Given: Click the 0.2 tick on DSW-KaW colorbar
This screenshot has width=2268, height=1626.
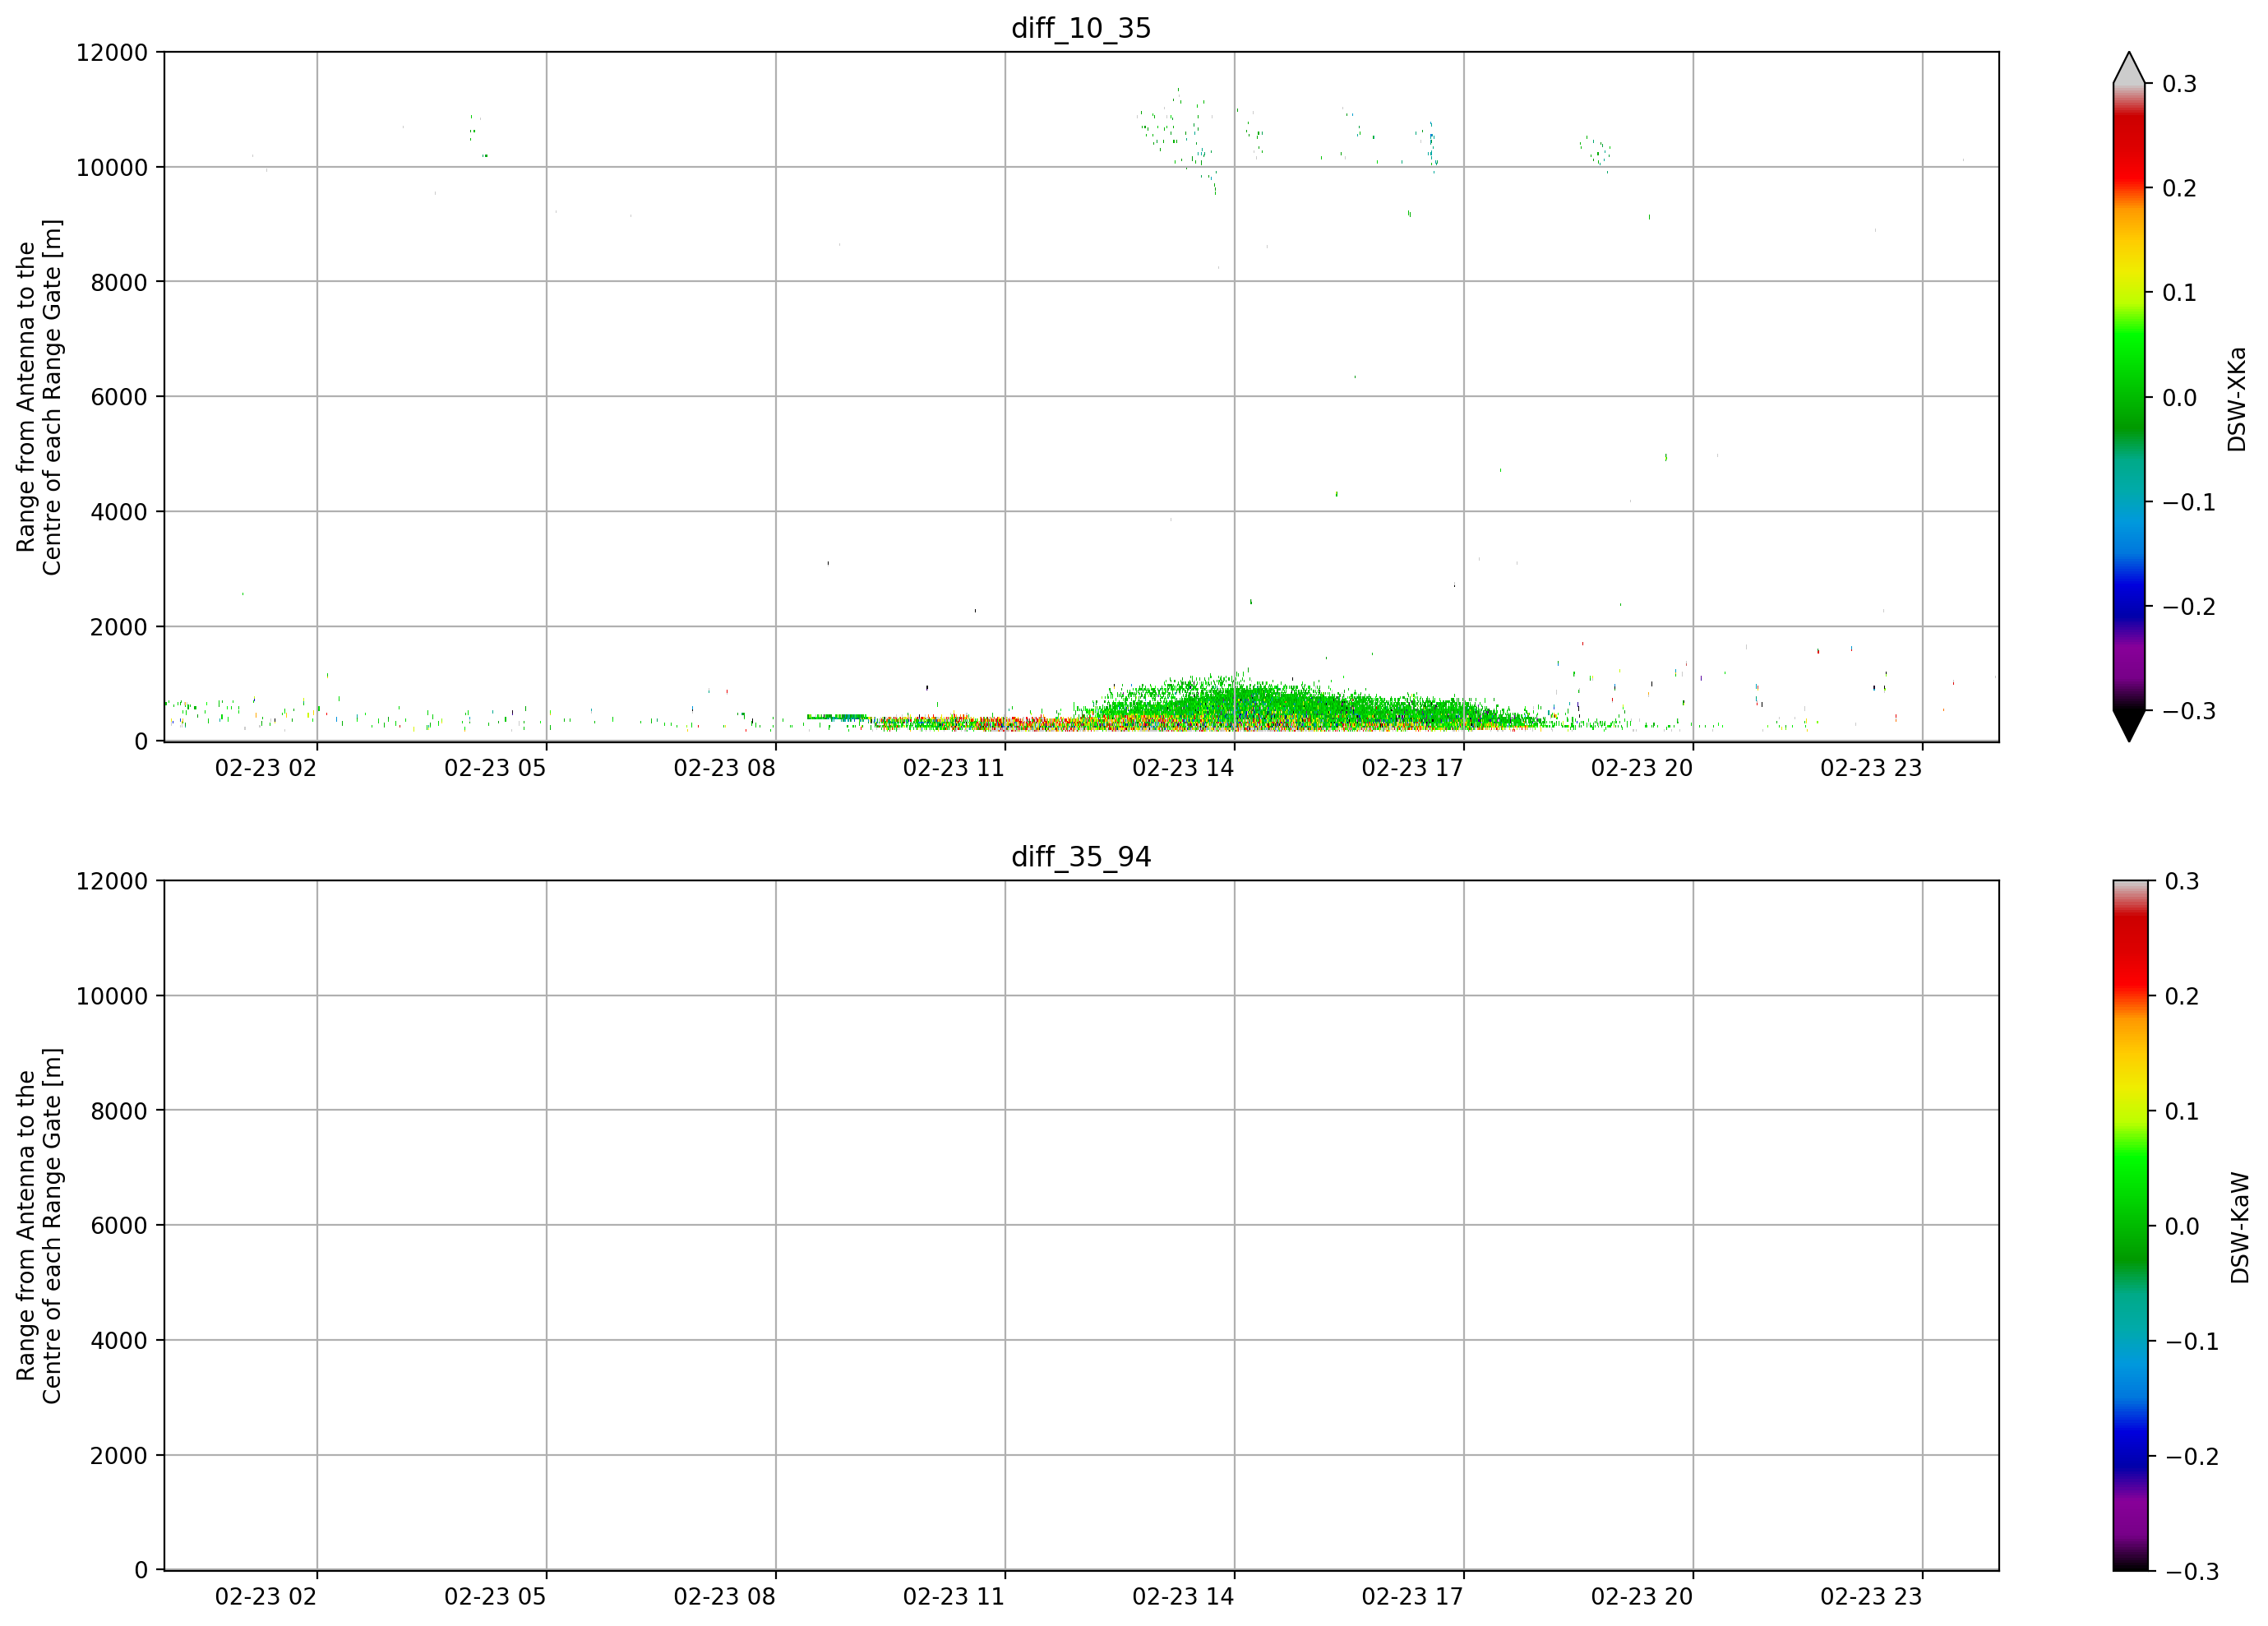Looking at the screenshot, I should (x=2182, y=996).
